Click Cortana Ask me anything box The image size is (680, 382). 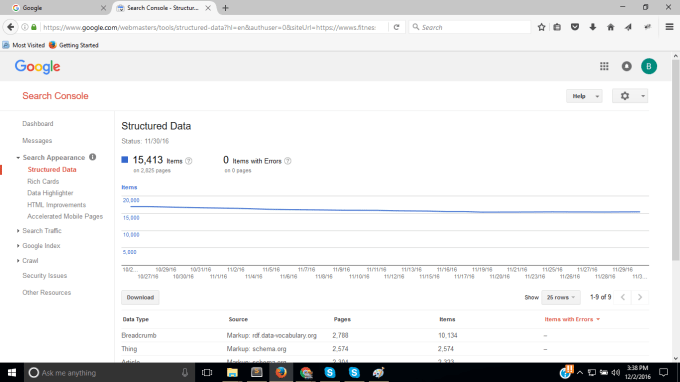[x=108, y=372]
